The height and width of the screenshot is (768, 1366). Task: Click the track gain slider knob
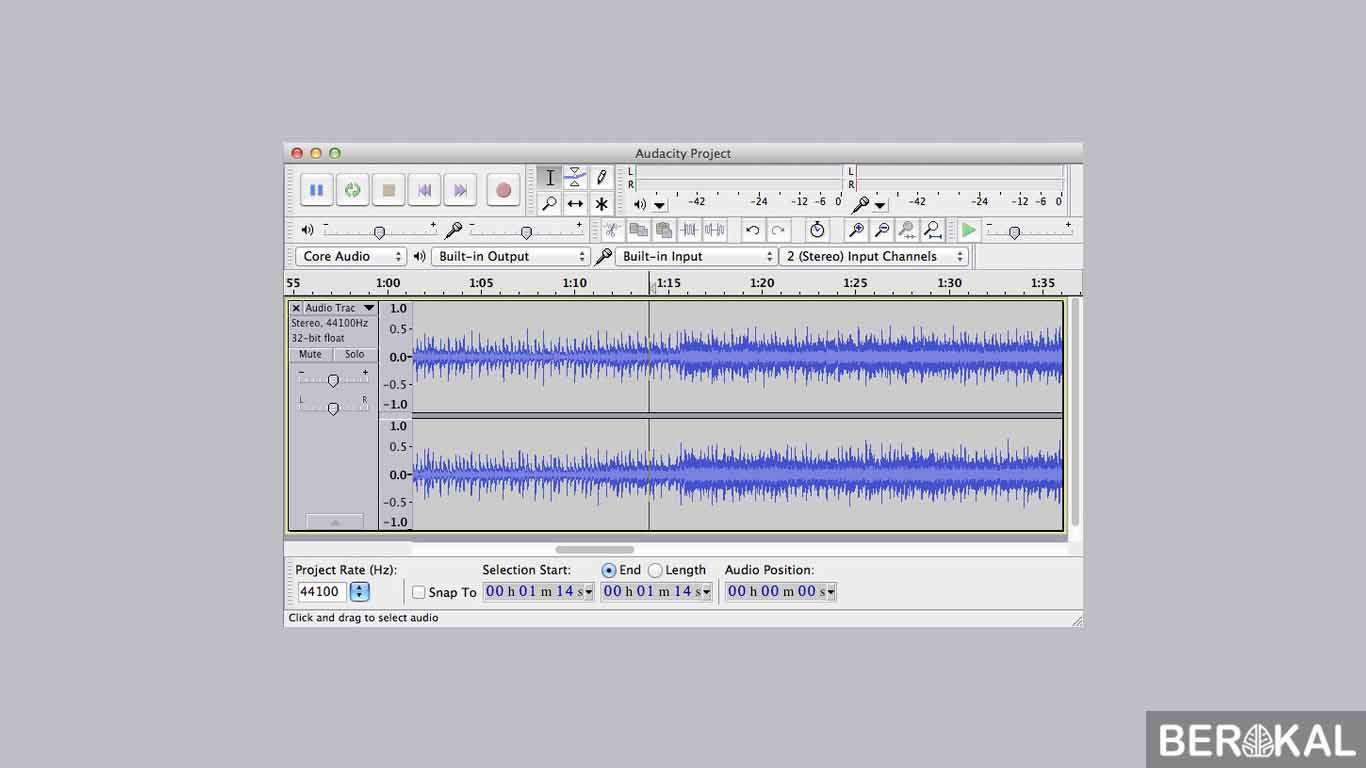click(x=333, y=380)
